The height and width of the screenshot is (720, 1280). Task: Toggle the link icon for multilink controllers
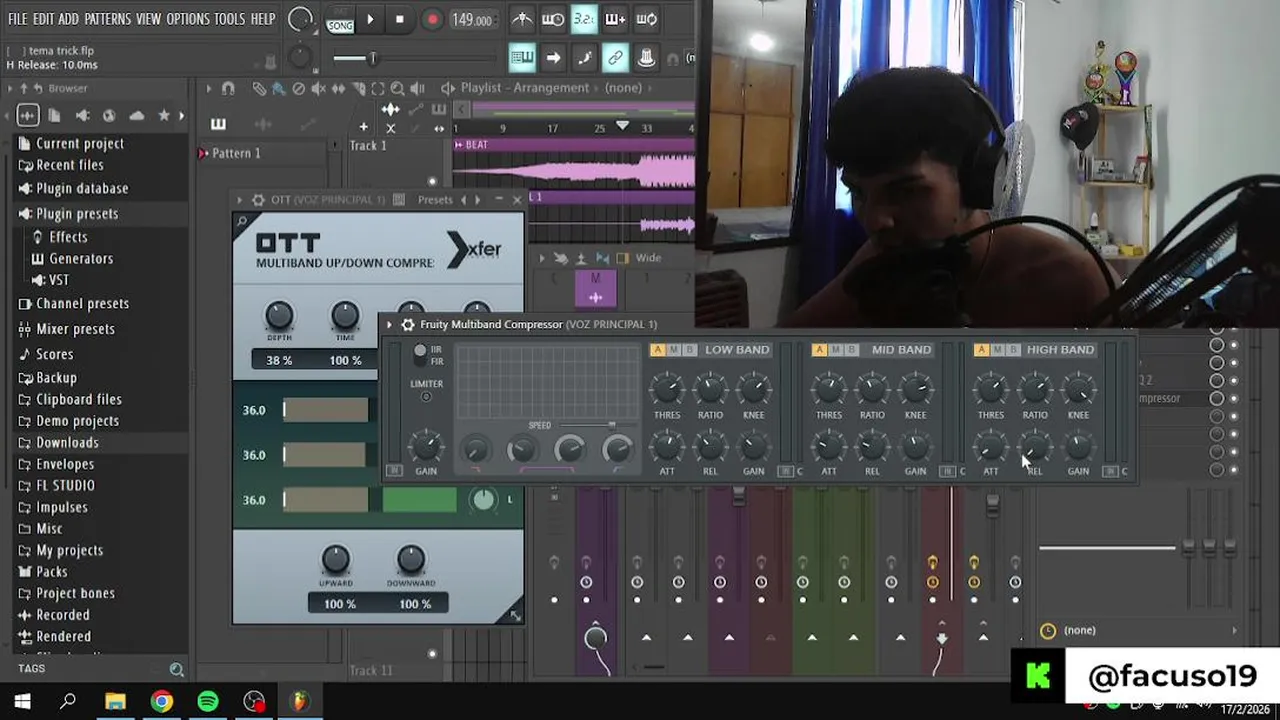(615, 58)
